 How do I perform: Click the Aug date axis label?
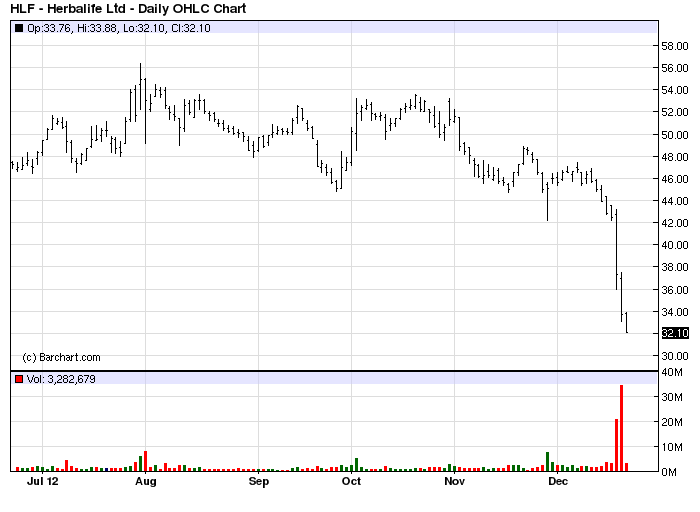pos(146,481)
